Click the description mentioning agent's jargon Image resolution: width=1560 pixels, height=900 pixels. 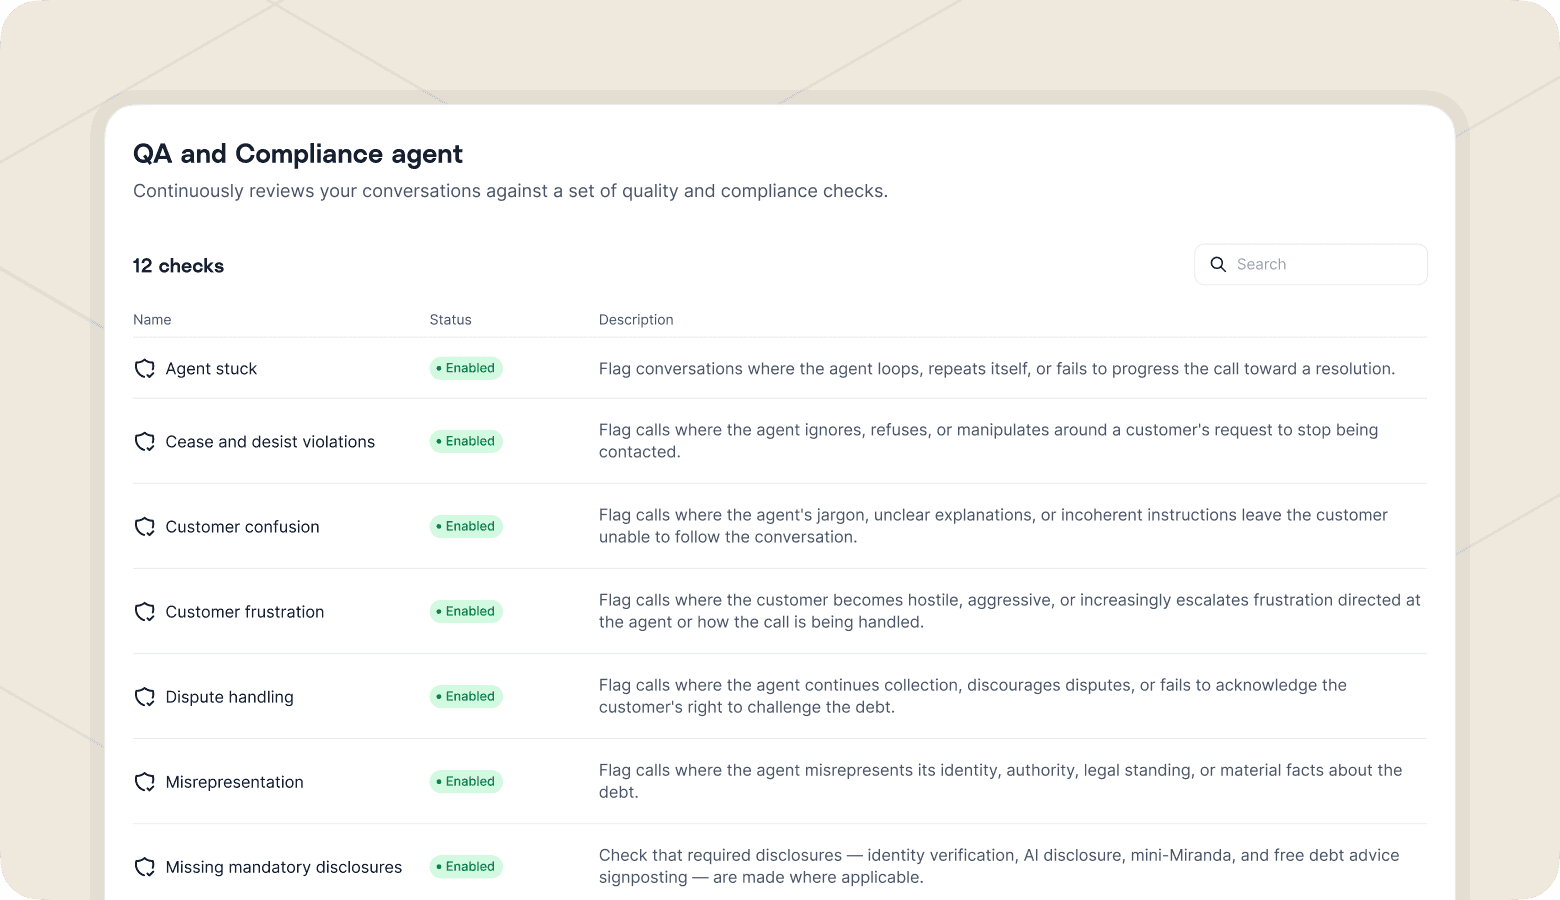point(993,526)
